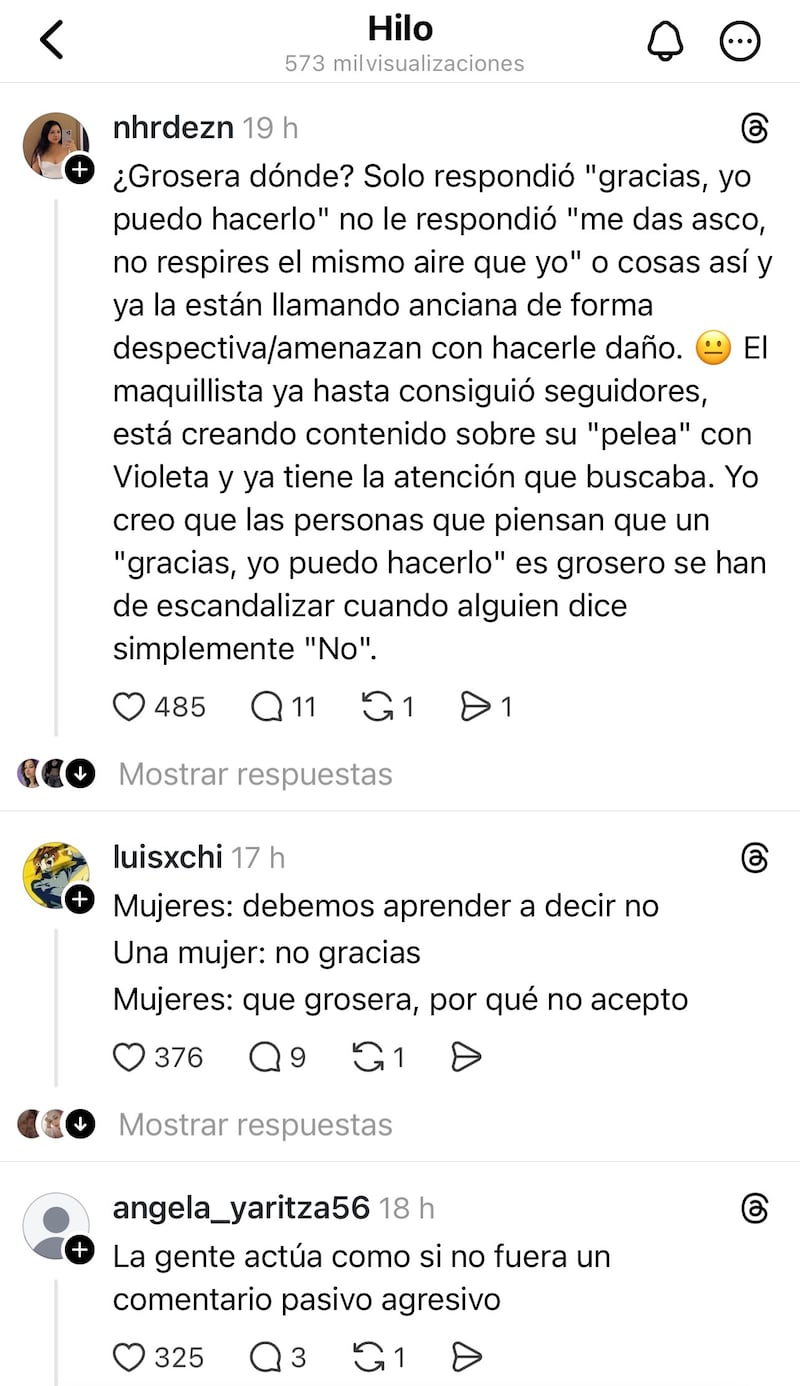This screenshot has height=1386, width=800.
Task: Go back using the top-left arrow
Action: click(x=52, y=41)
